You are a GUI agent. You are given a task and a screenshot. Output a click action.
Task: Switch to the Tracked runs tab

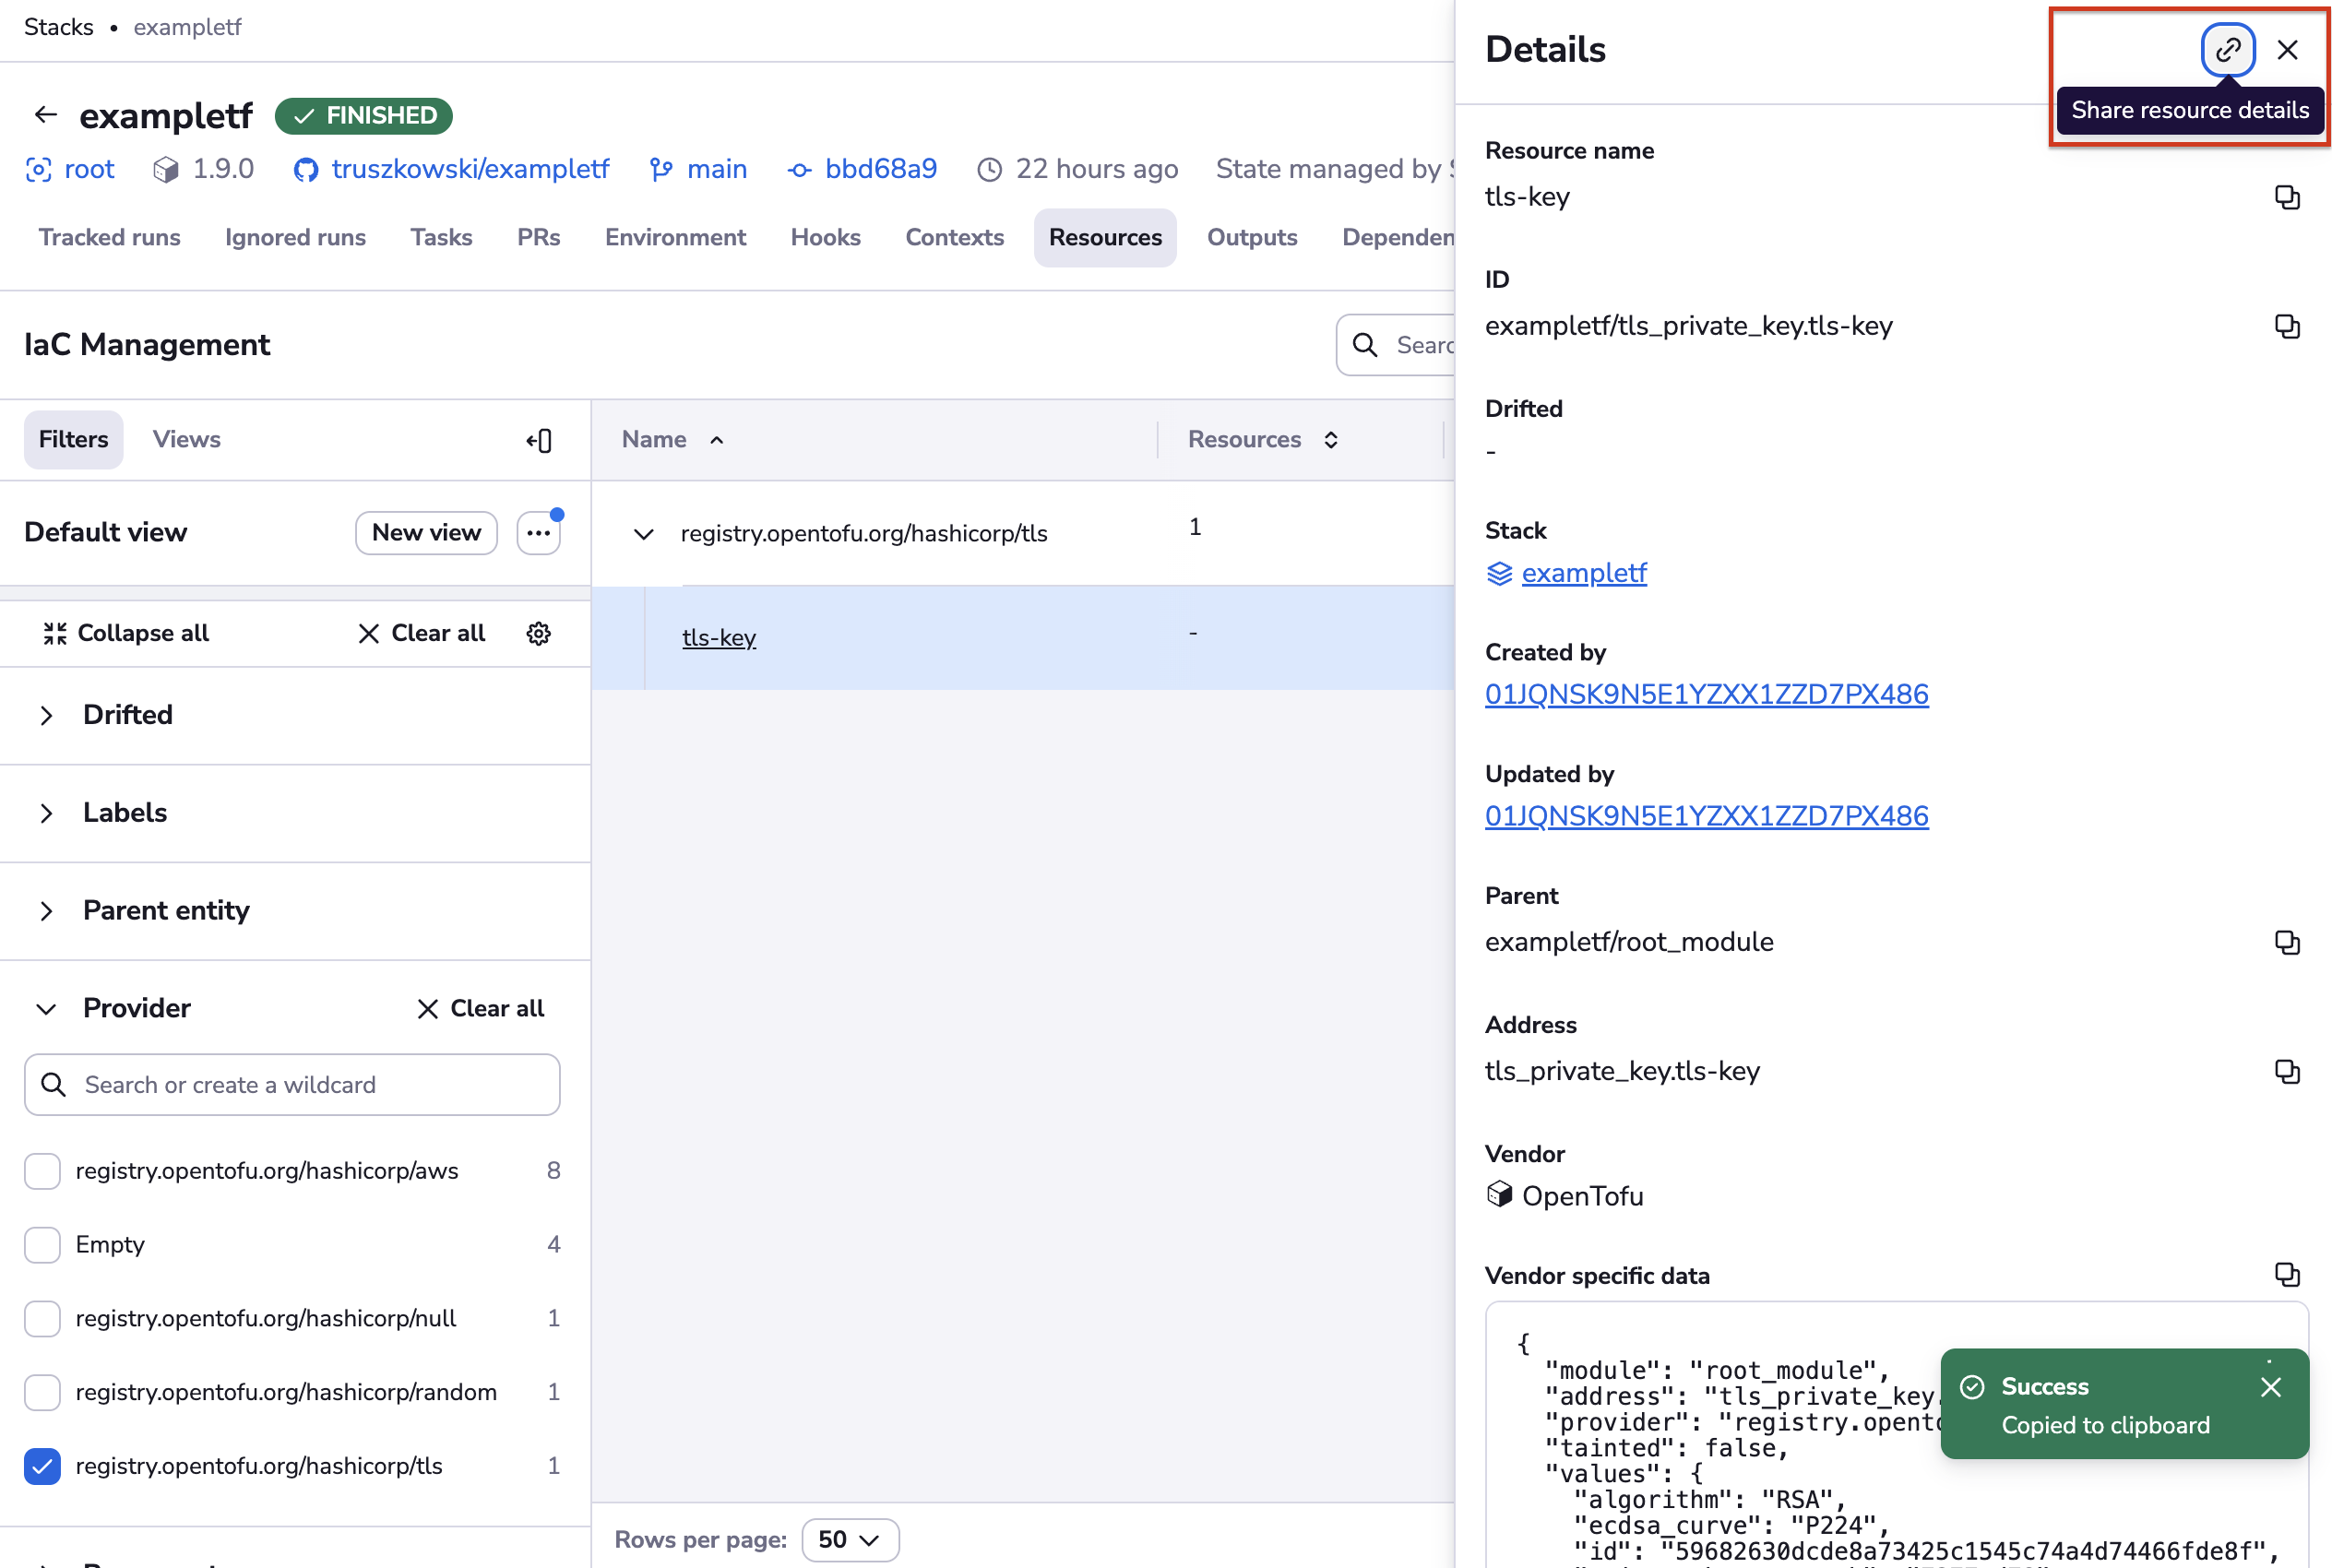[110, 237]
